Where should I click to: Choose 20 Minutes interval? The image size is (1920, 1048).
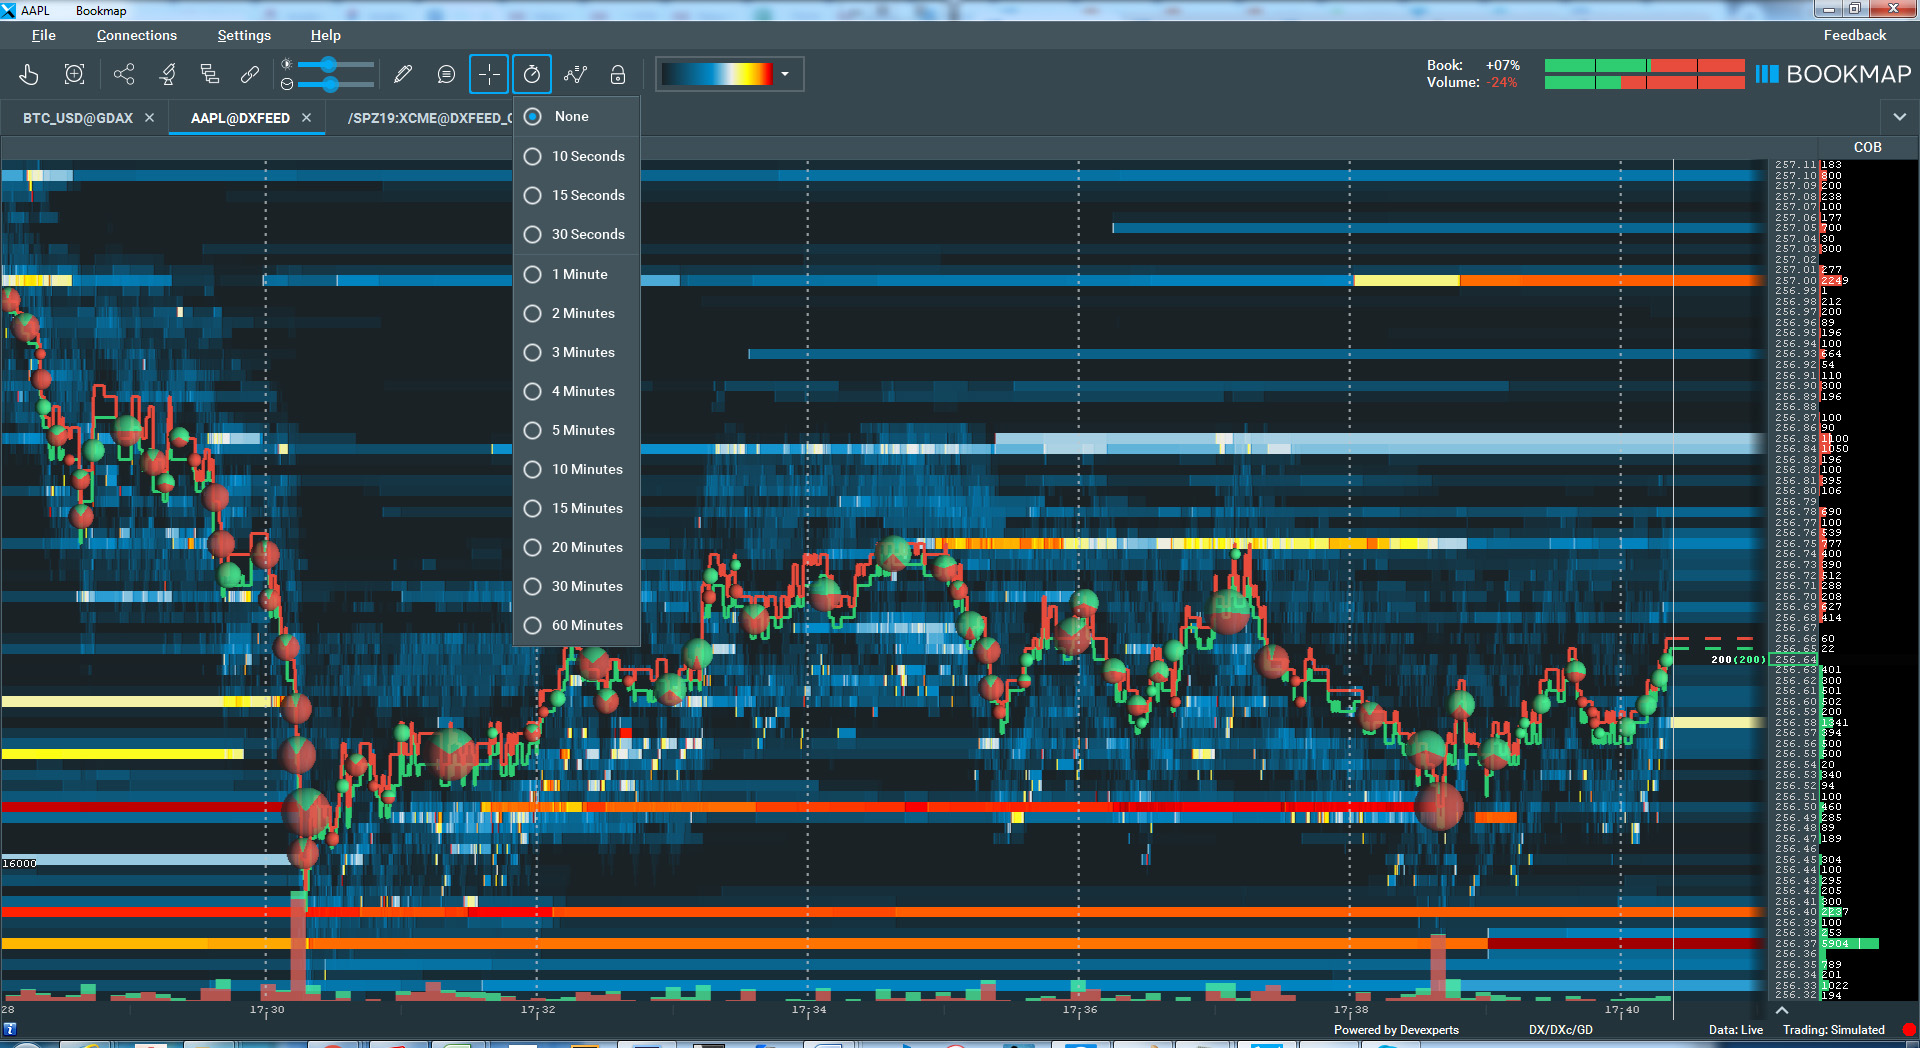point(577,547)
